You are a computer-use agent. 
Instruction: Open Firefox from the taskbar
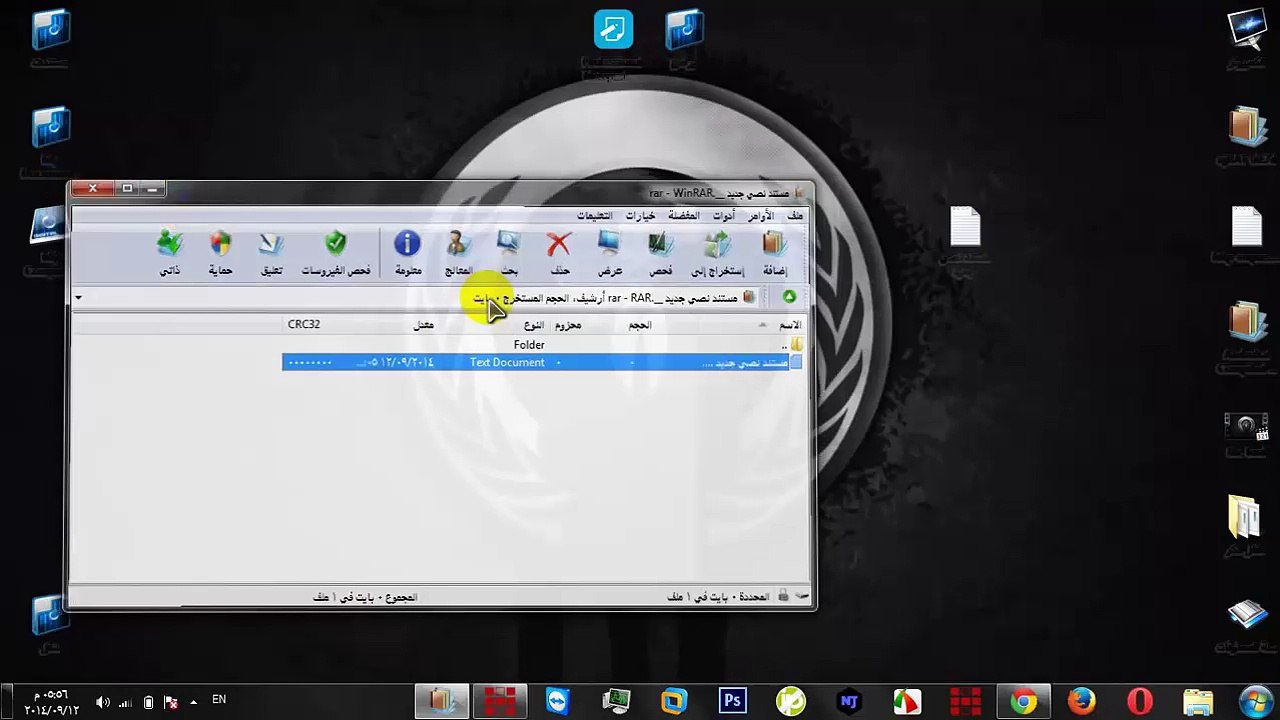pos(1082,701)
